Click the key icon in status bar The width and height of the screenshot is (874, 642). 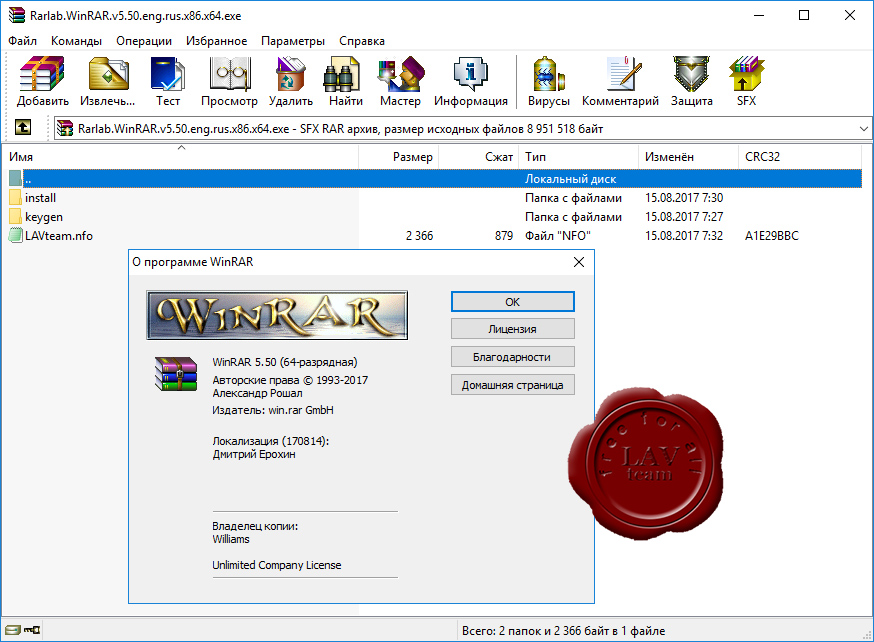(32, 630)
